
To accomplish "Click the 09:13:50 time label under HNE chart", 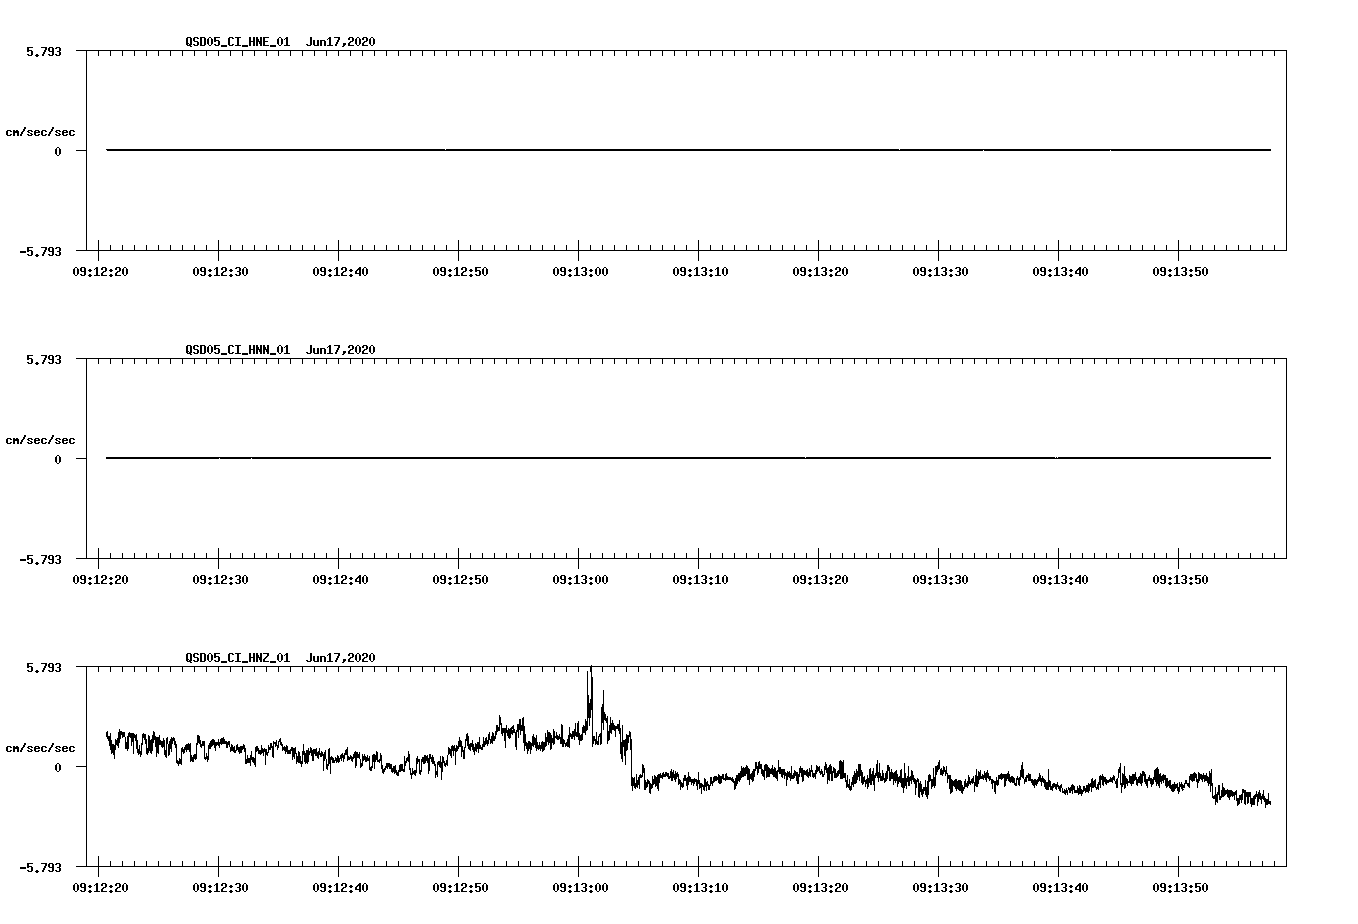I will (x=1180, y=272).
